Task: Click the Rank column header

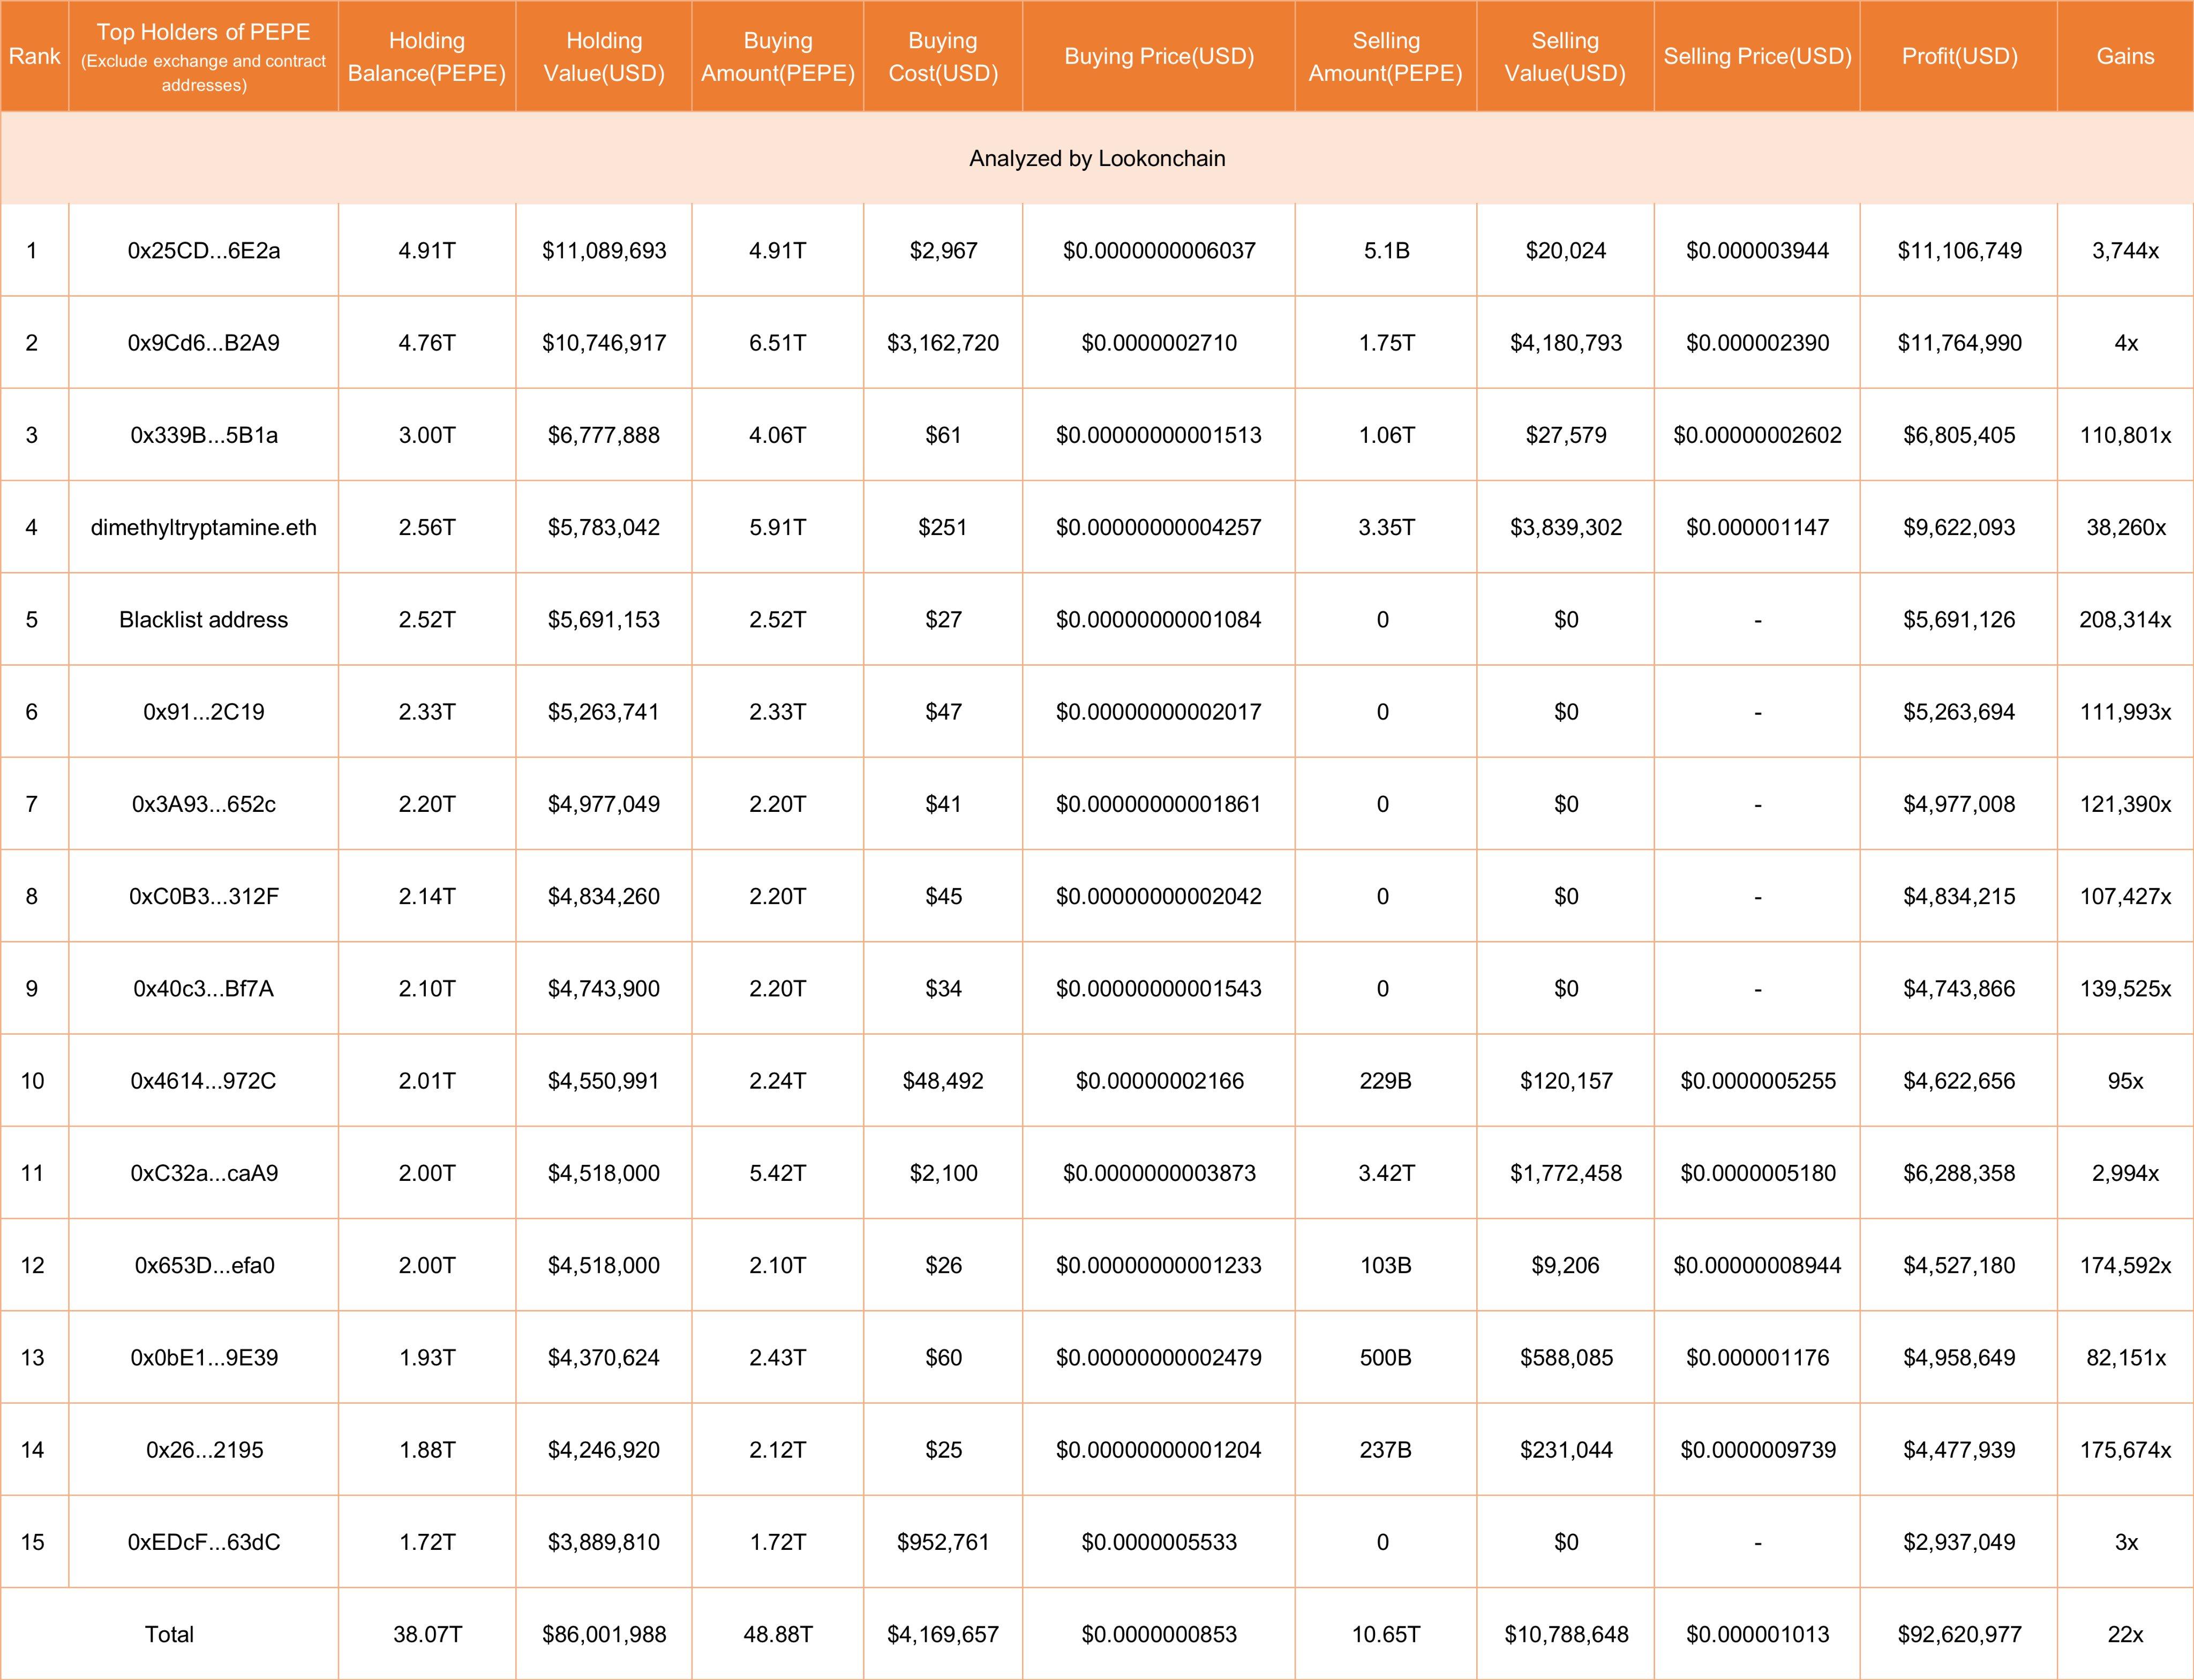Action: 33,57
